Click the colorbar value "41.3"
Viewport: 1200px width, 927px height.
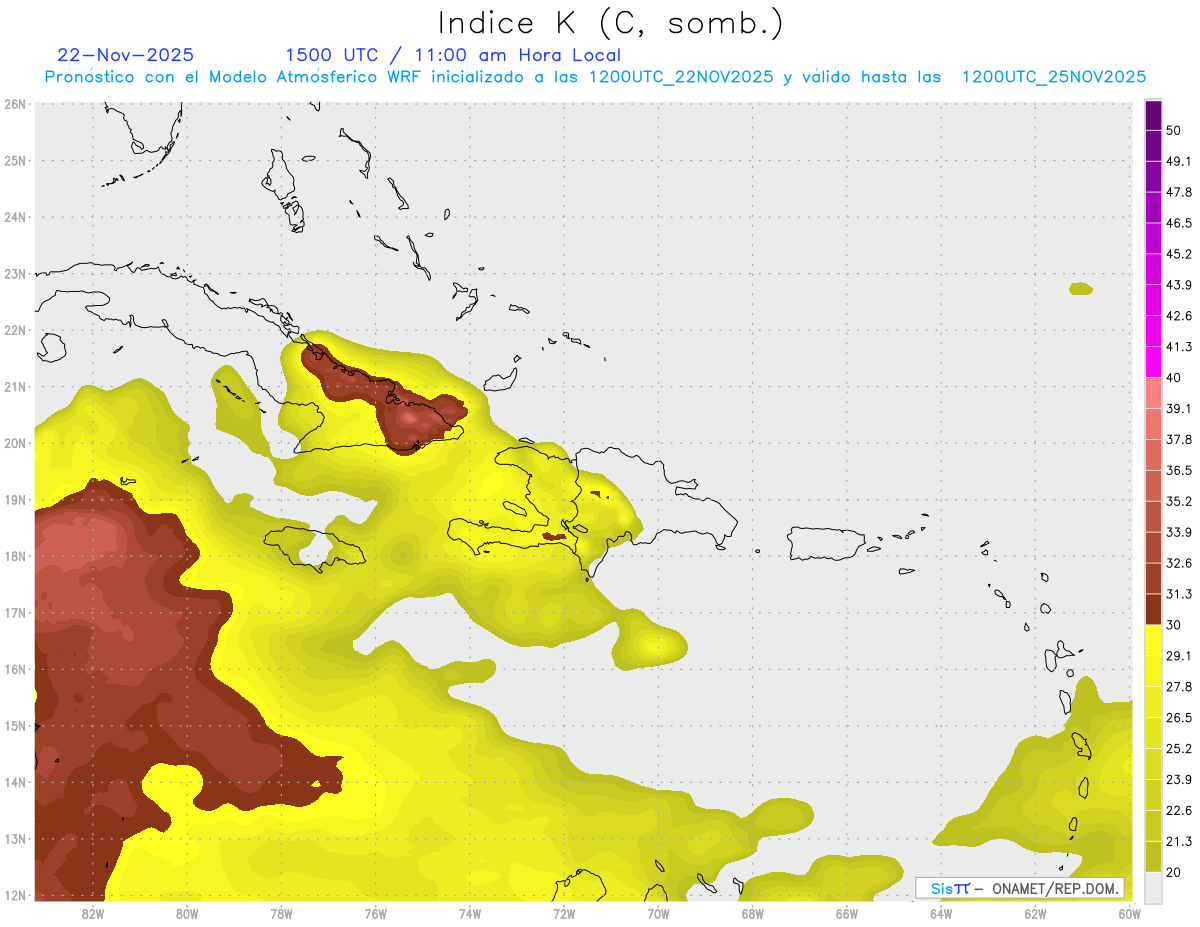click(1178, 347)
